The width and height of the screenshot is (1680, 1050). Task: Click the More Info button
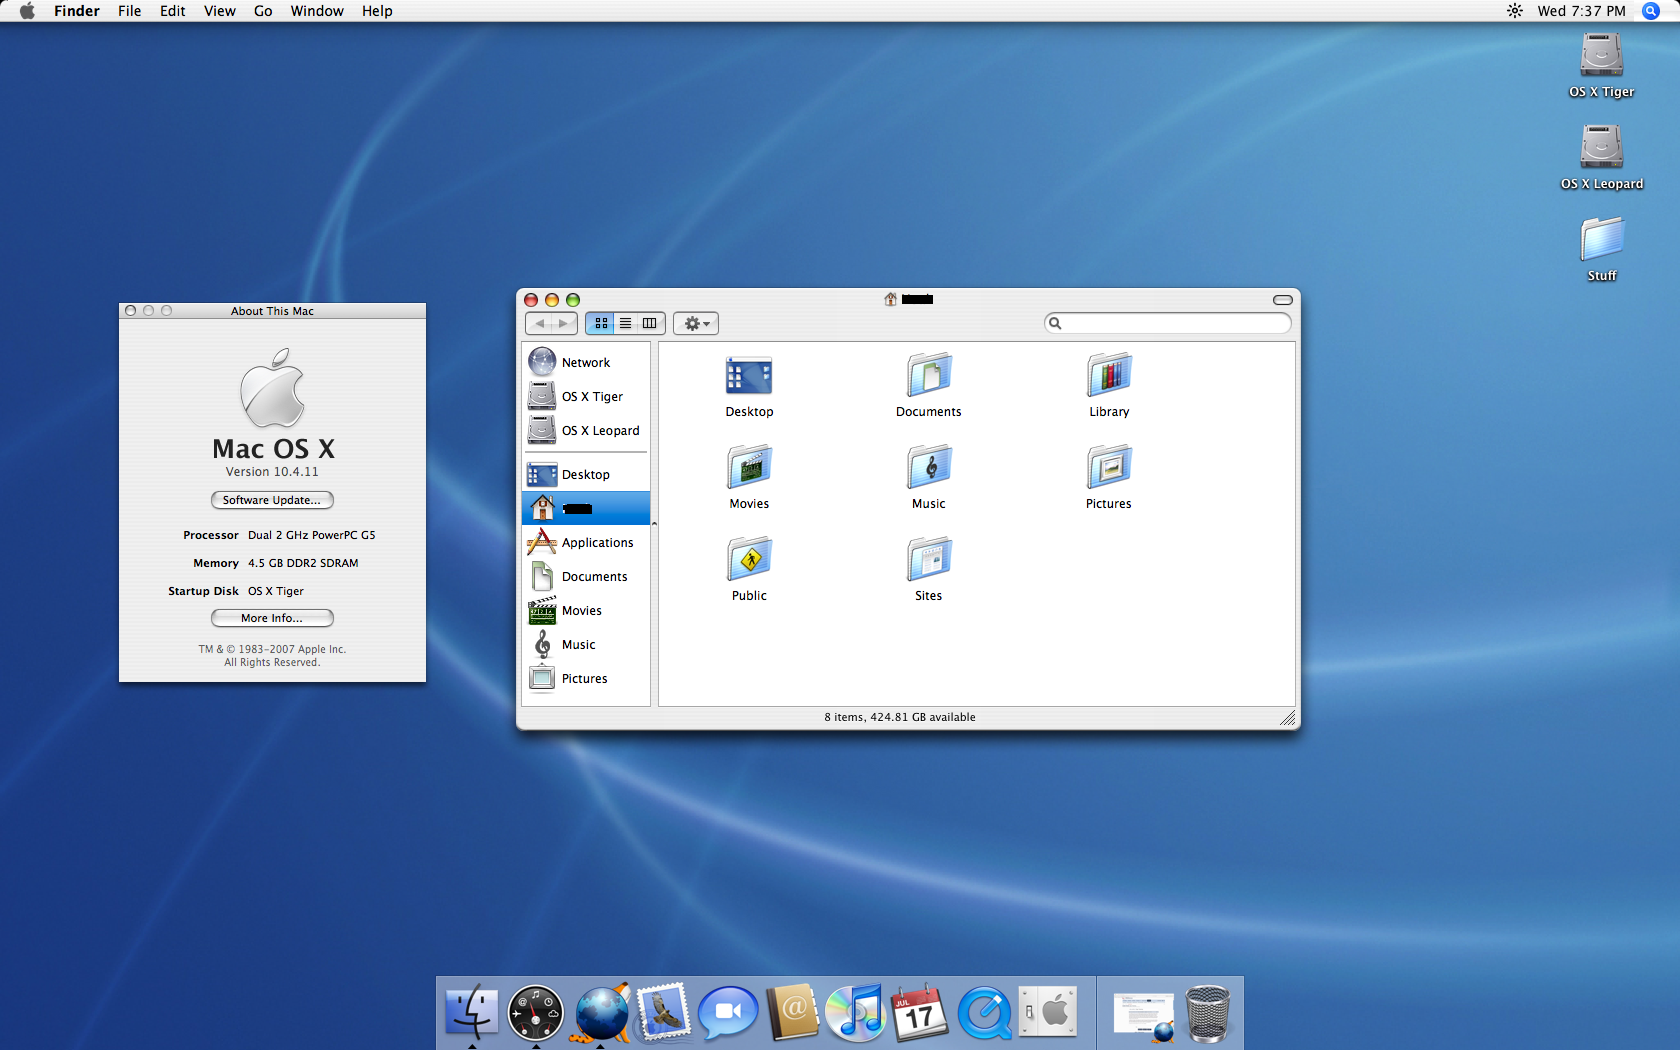pyautogui.click(x=272, y=618)
